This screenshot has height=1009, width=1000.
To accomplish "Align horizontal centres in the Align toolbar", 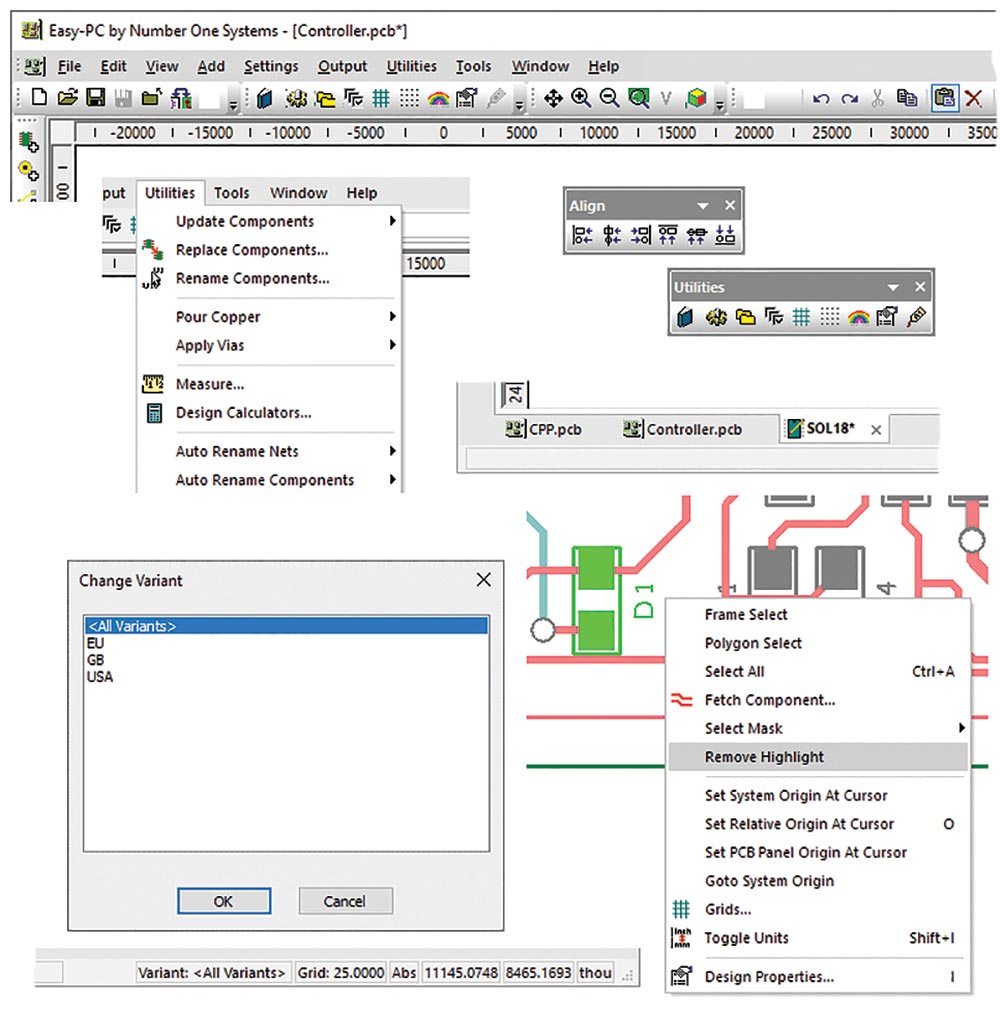I will (611, 236).
